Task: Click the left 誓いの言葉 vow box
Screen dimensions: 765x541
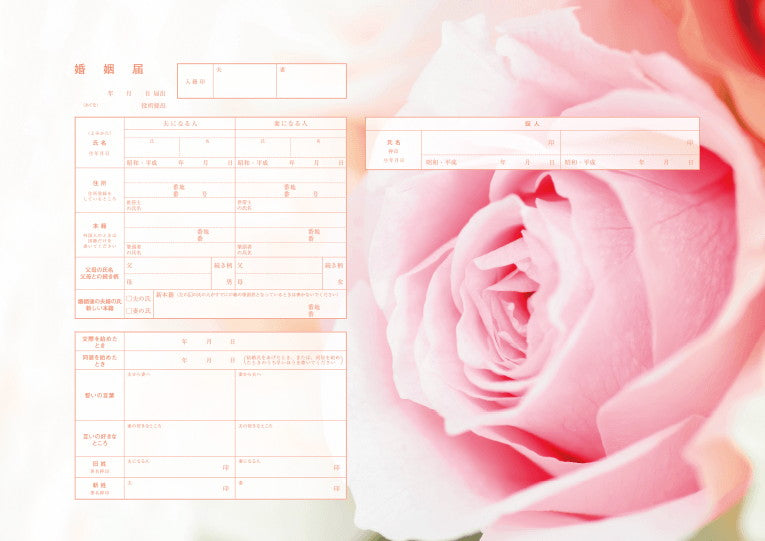Action: [x=180, y=397]
